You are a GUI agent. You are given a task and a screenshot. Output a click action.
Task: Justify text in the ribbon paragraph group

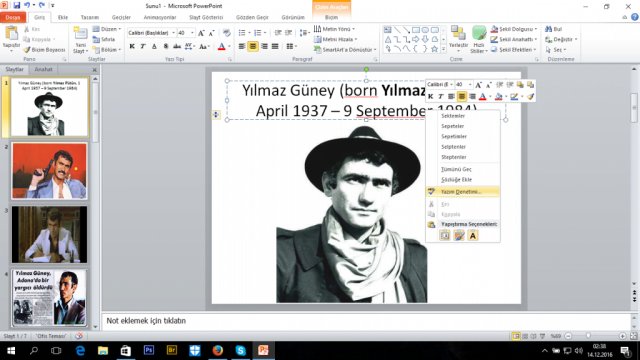[276, 47]
